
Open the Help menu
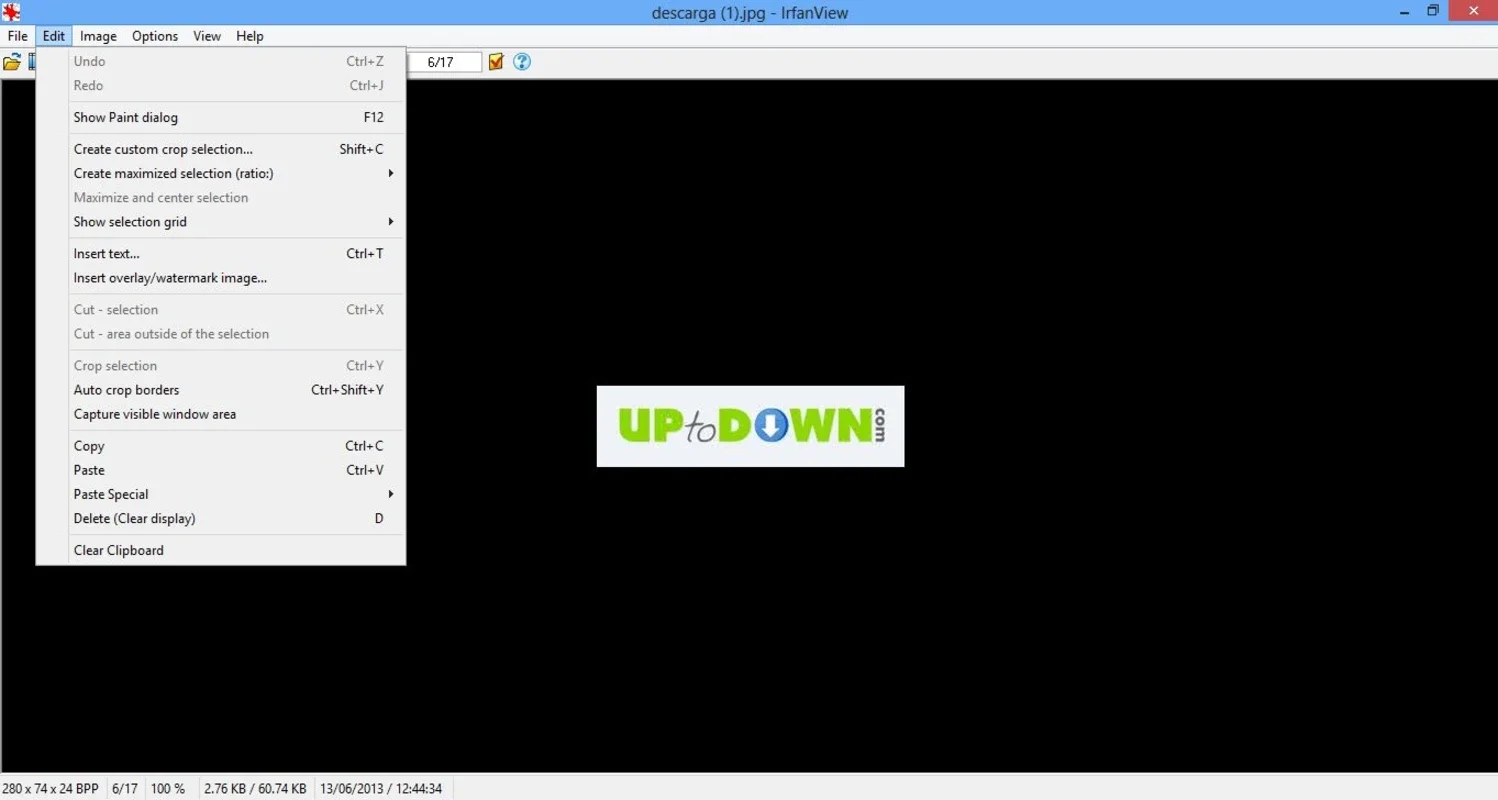250,36
